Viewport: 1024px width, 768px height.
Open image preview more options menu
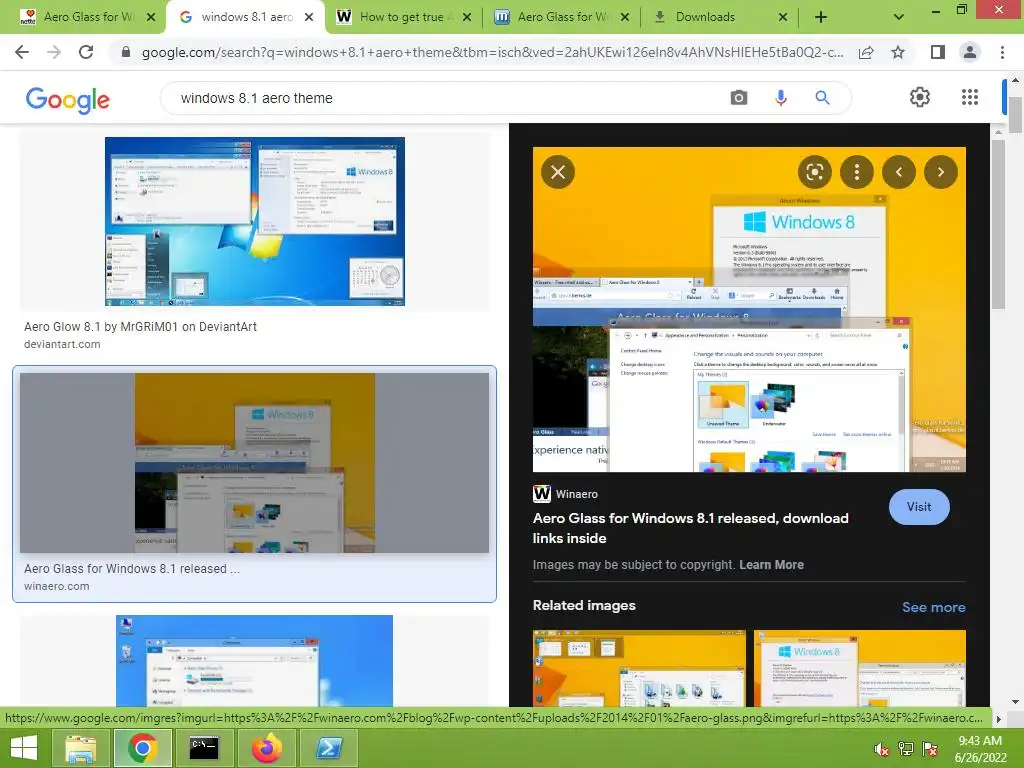(x=857, y=172)
